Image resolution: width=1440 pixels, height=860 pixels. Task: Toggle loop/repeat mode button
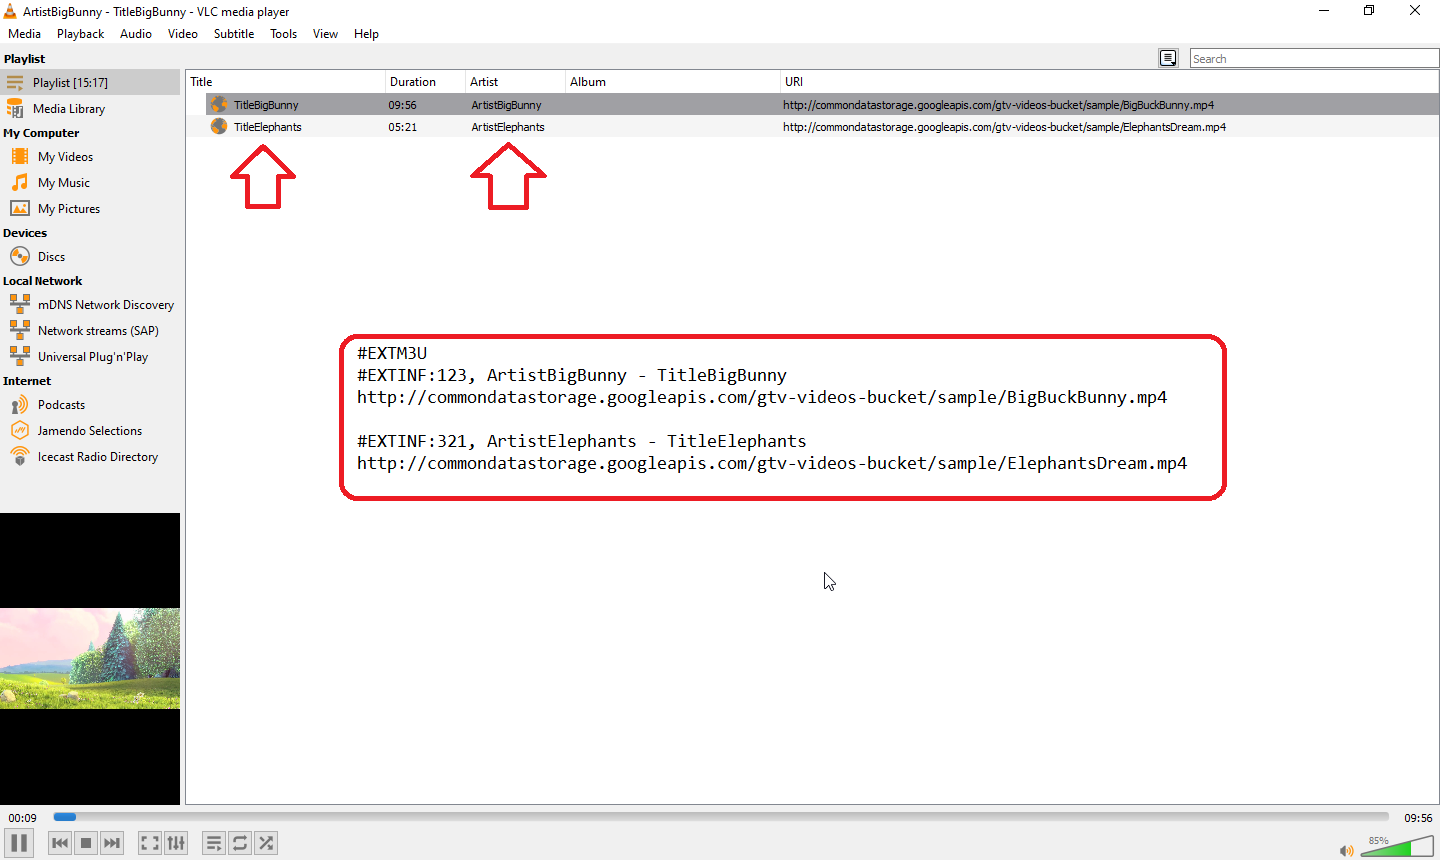click(240, 843)
